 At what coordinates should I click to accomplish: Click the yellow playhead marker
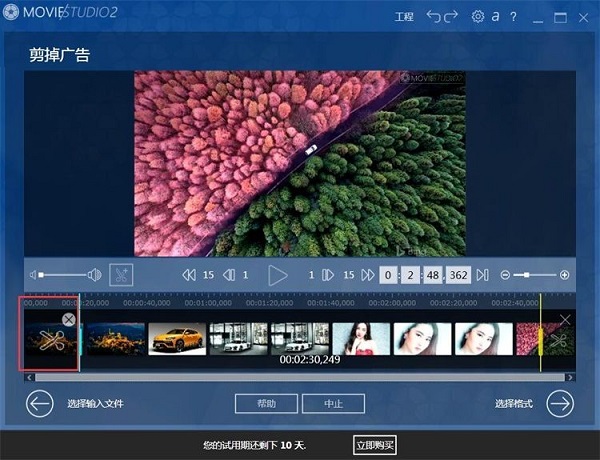[x=541, y=333]
